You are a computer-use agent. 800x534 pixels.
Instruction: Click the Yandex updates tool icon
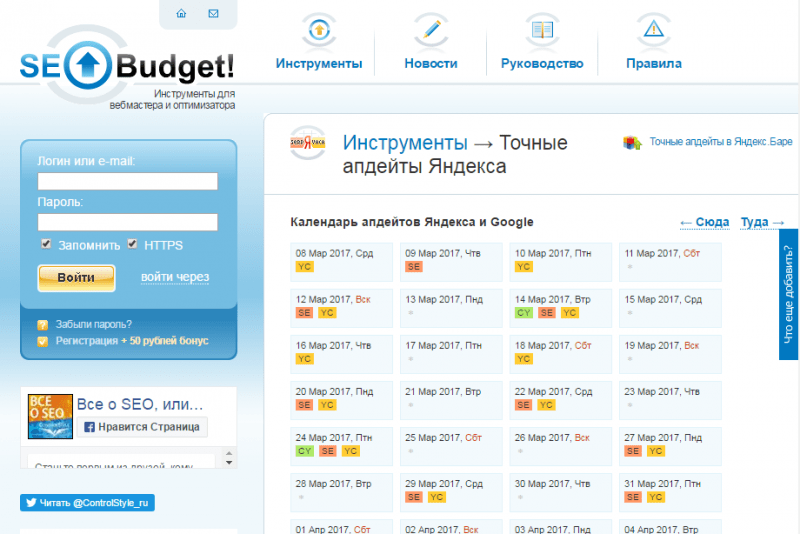point(308,143)
